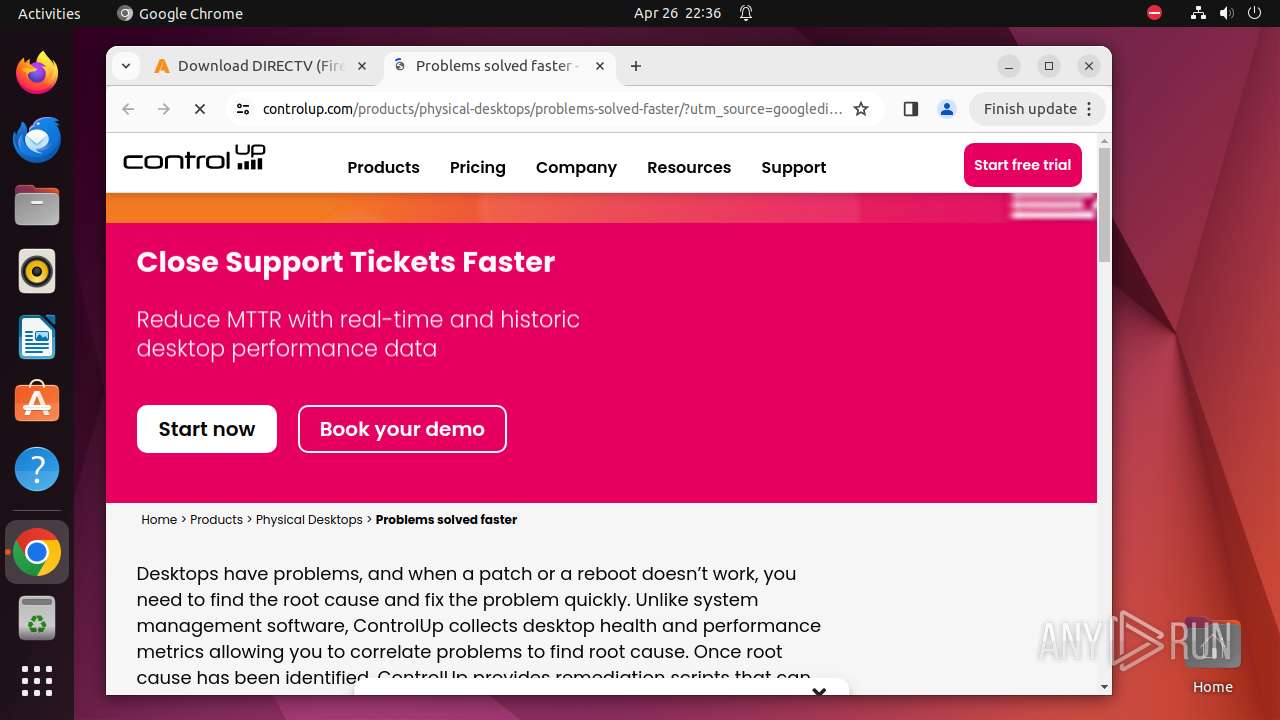Viewport: 1280px width, 720px height.
Task: Launch Thunderbird mail from dock
Action: (37, 139)
